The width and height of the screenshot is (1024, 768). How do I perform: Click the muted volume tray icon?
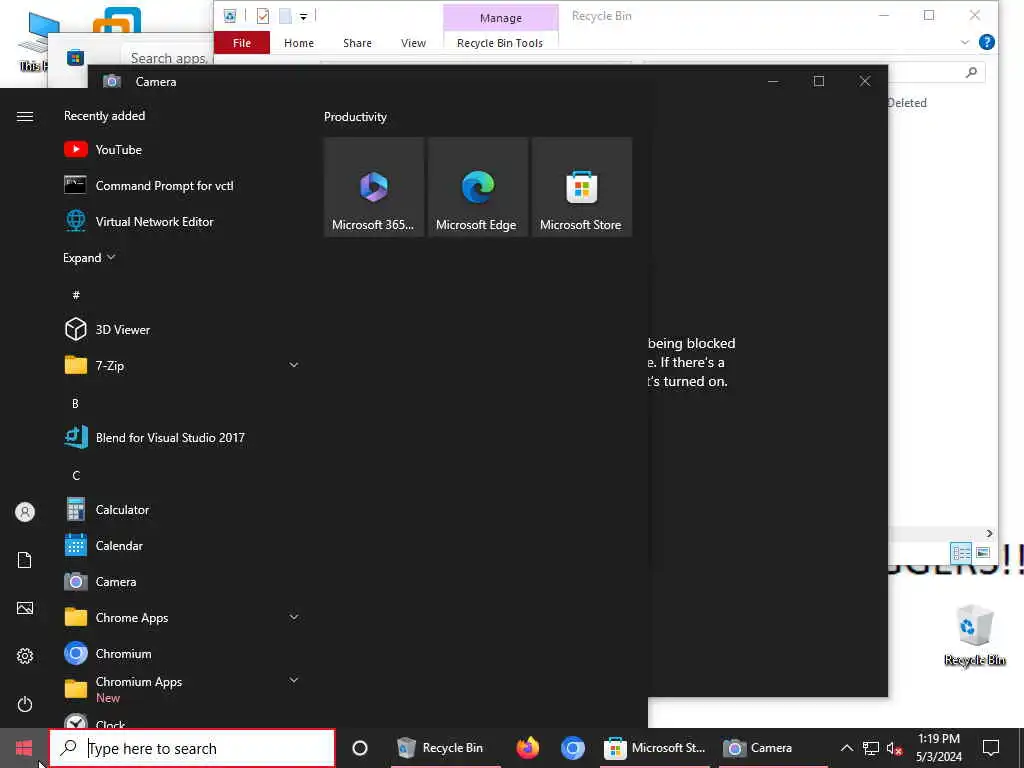coord(894,748)
